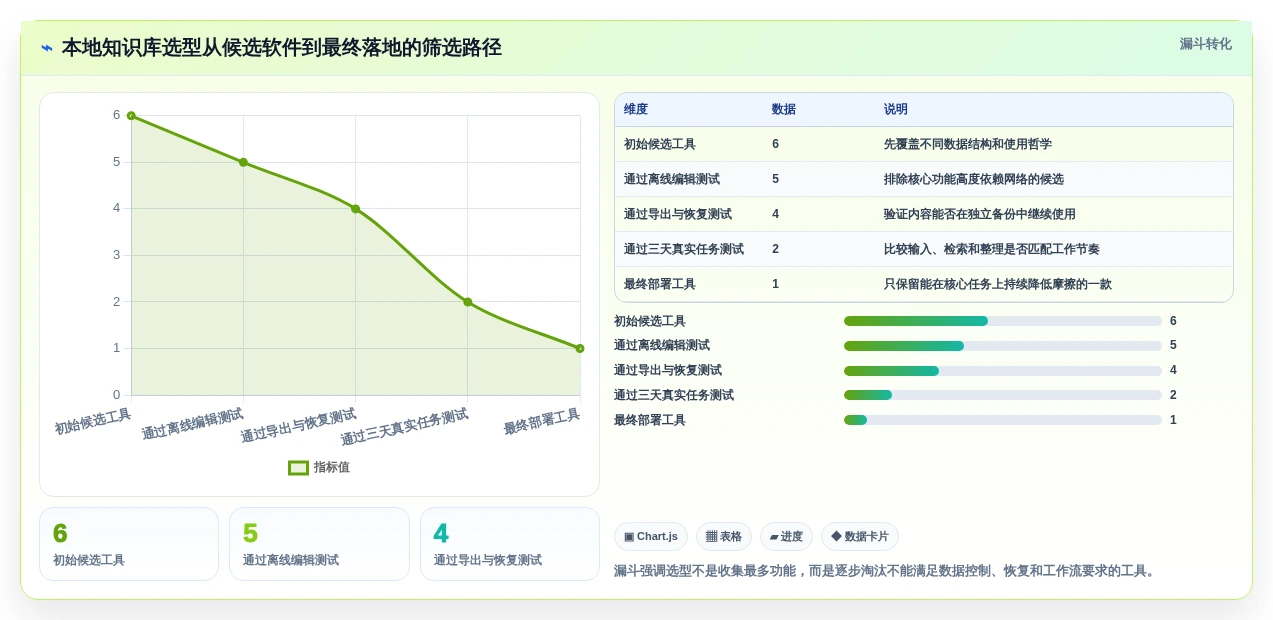Select table row 通过三天真实任务测试
This screenshot has width=1273, height=620.
pyautogui.click(x=923, y=249)
